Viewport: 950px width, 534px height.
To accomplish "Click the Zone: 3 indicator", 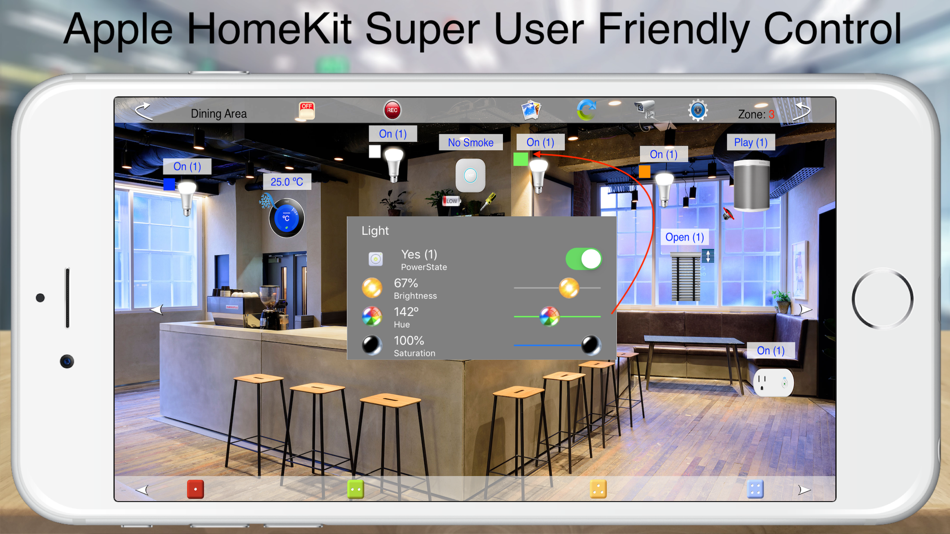I will (756, 114).
